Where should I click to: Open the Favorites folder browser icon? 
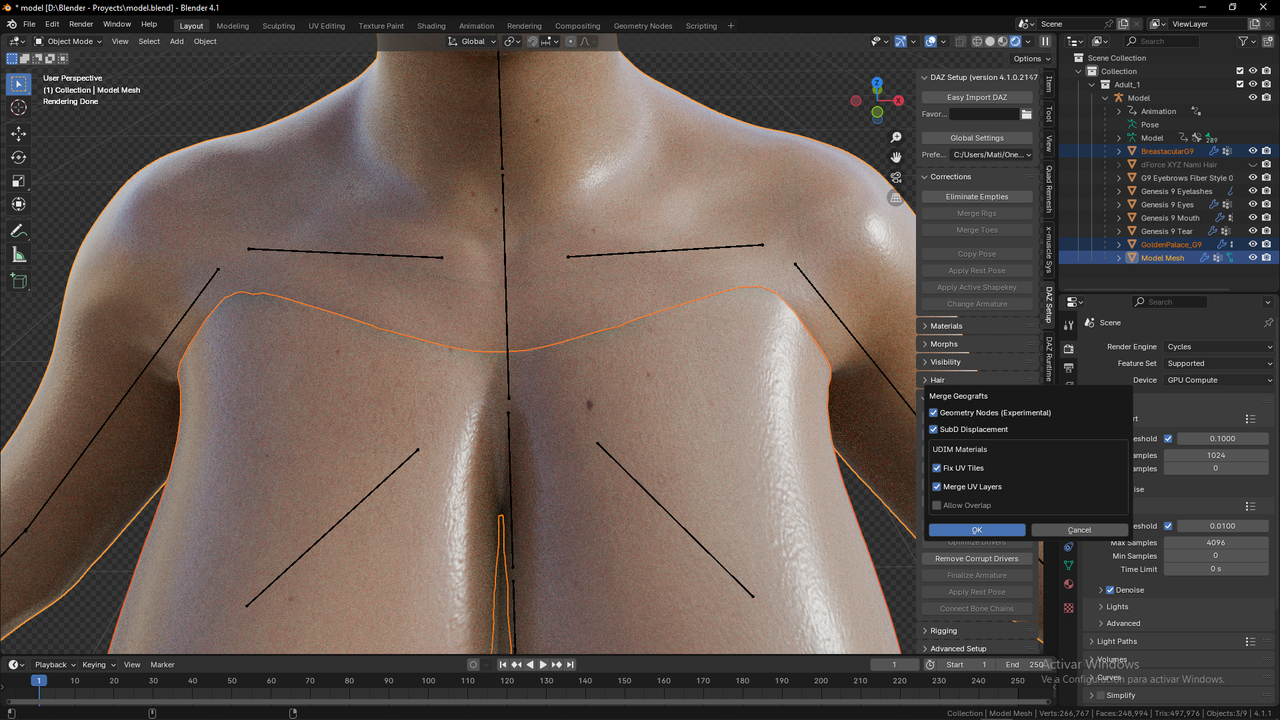1026,114
